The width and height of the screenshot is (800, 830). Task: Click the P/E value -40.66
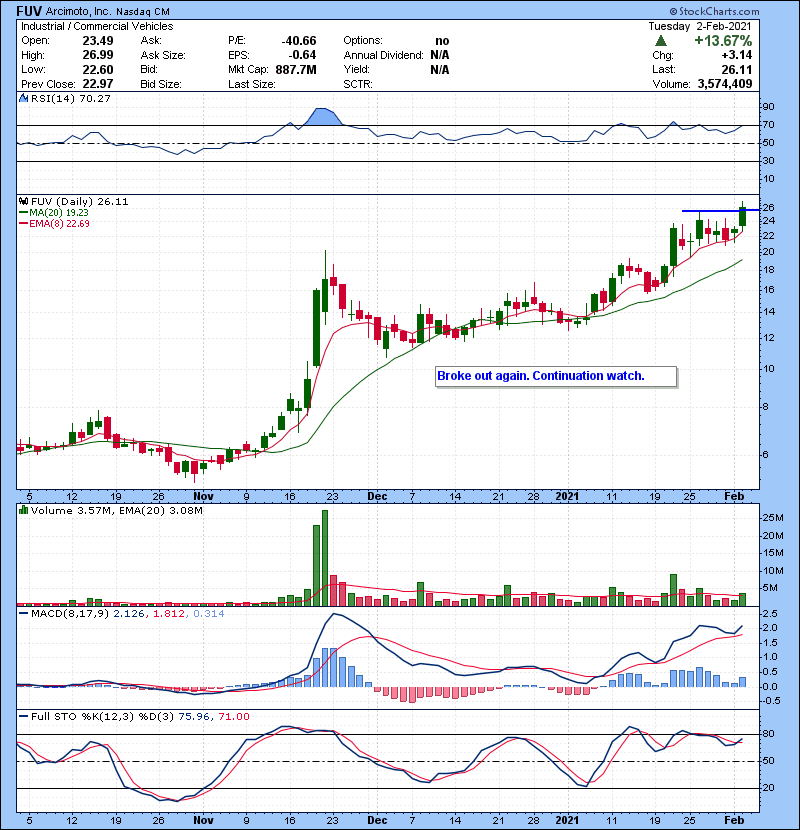pyautogui.click(x=299, y=41)
